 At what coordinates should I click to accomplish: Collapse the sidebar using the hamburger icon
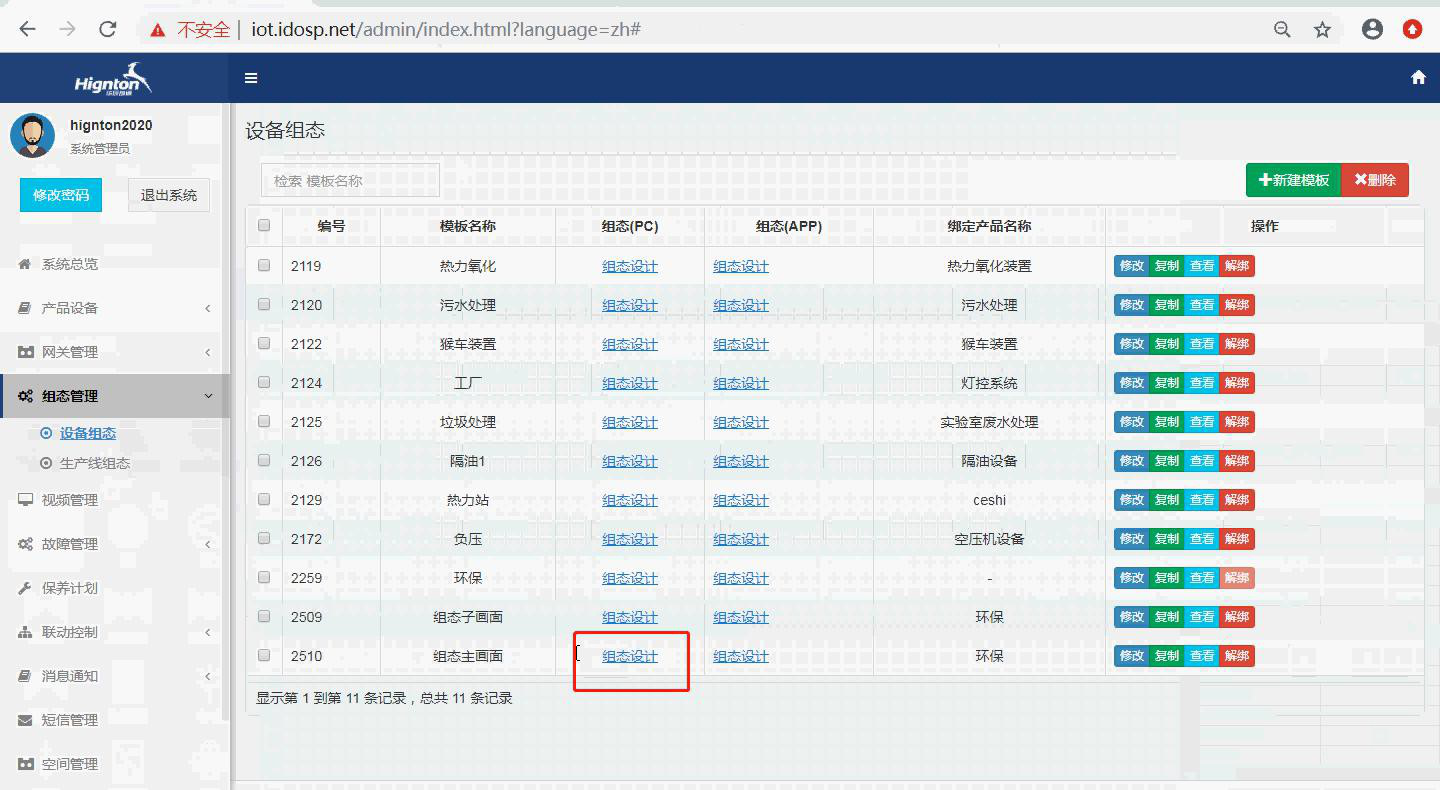click(251, 77)
